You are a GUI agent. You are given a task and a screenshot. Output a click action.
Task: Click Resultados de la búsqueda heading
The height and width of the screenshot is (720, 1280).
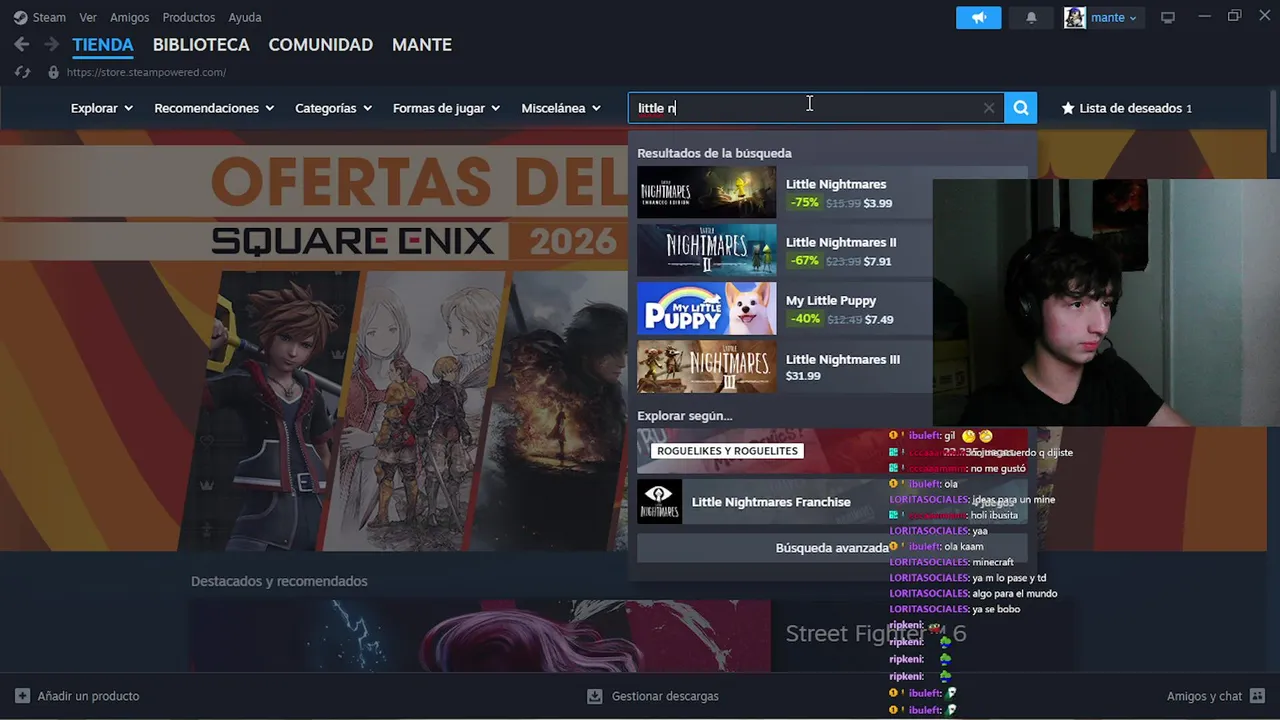pyautogui.click(x=714, y=153)
